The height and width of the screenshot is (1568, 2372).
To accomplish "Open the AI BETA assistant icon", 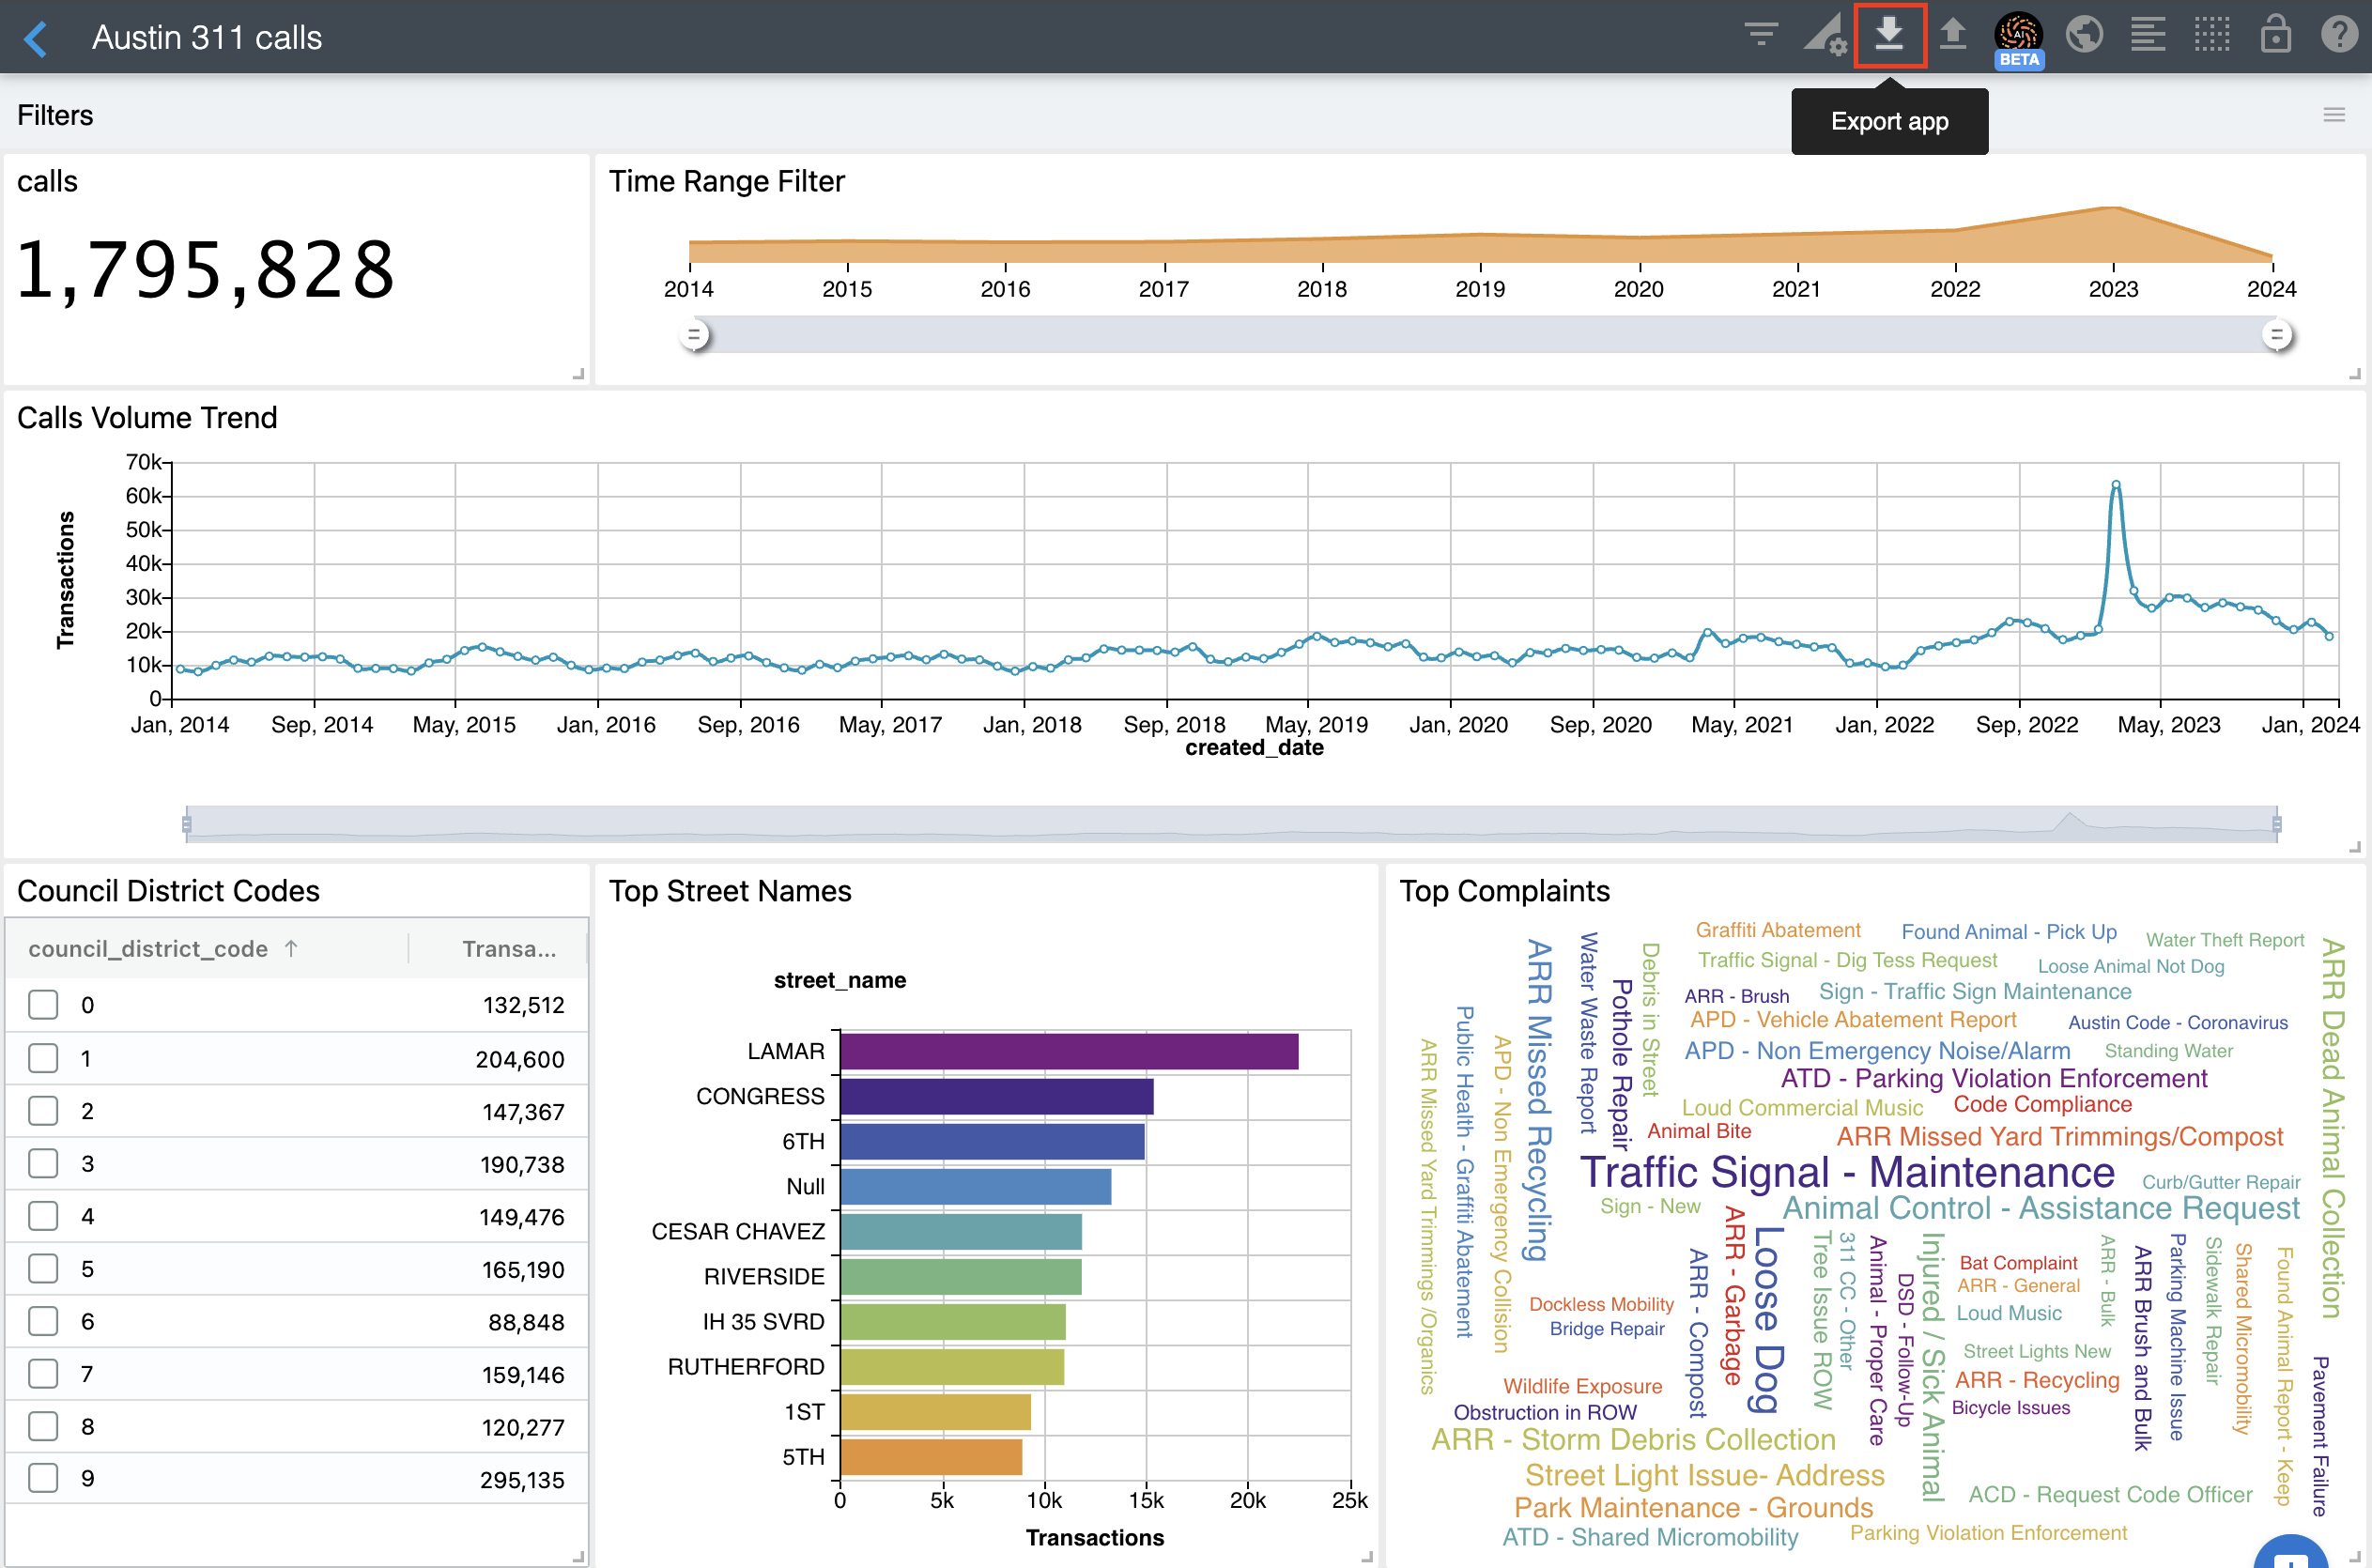I will [x=2018, y=38].
